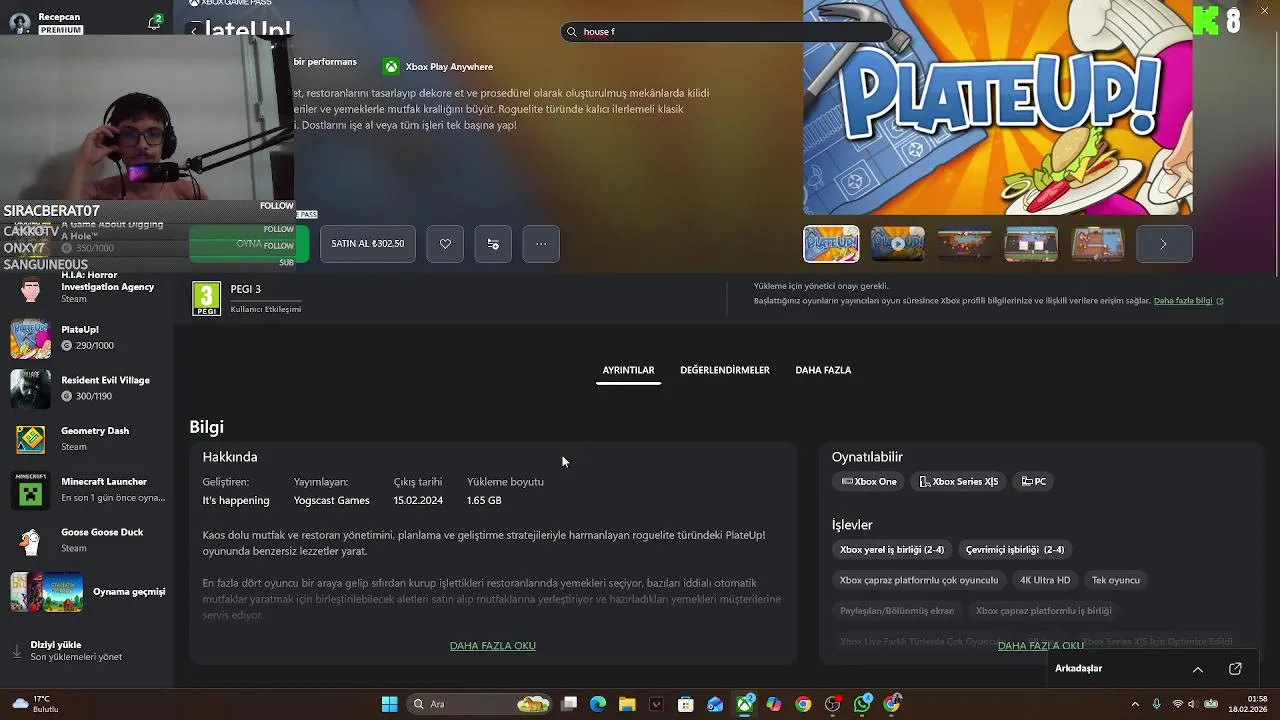Switch to the AYRINTILAR tab
1280x720 pixels.
tap(628, 370)
